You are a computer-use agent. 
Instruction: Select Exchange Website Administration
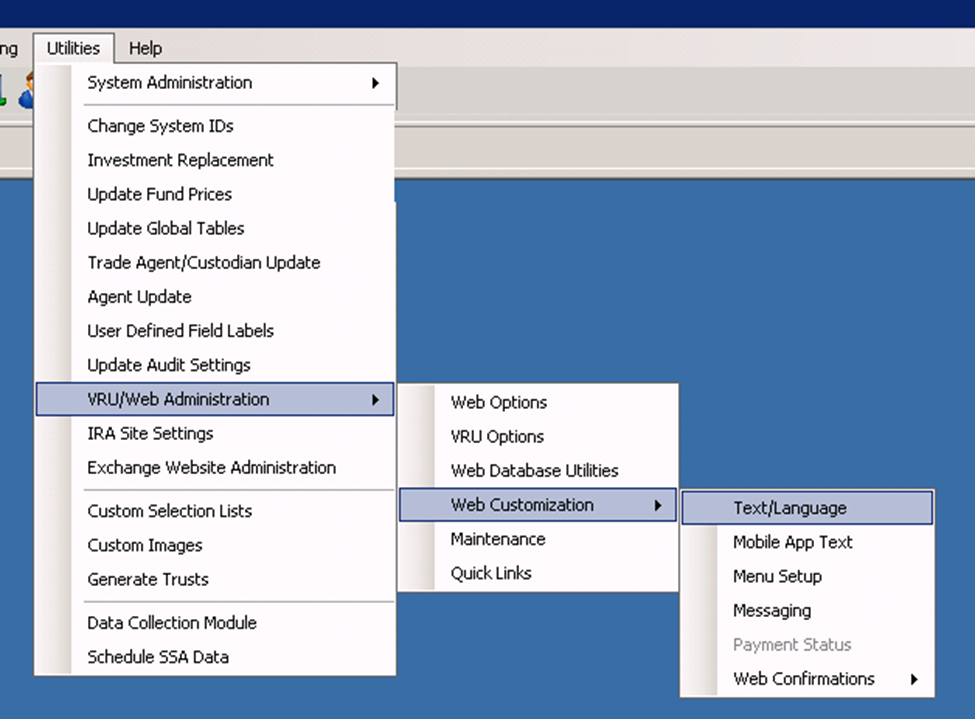coord(215,468)
